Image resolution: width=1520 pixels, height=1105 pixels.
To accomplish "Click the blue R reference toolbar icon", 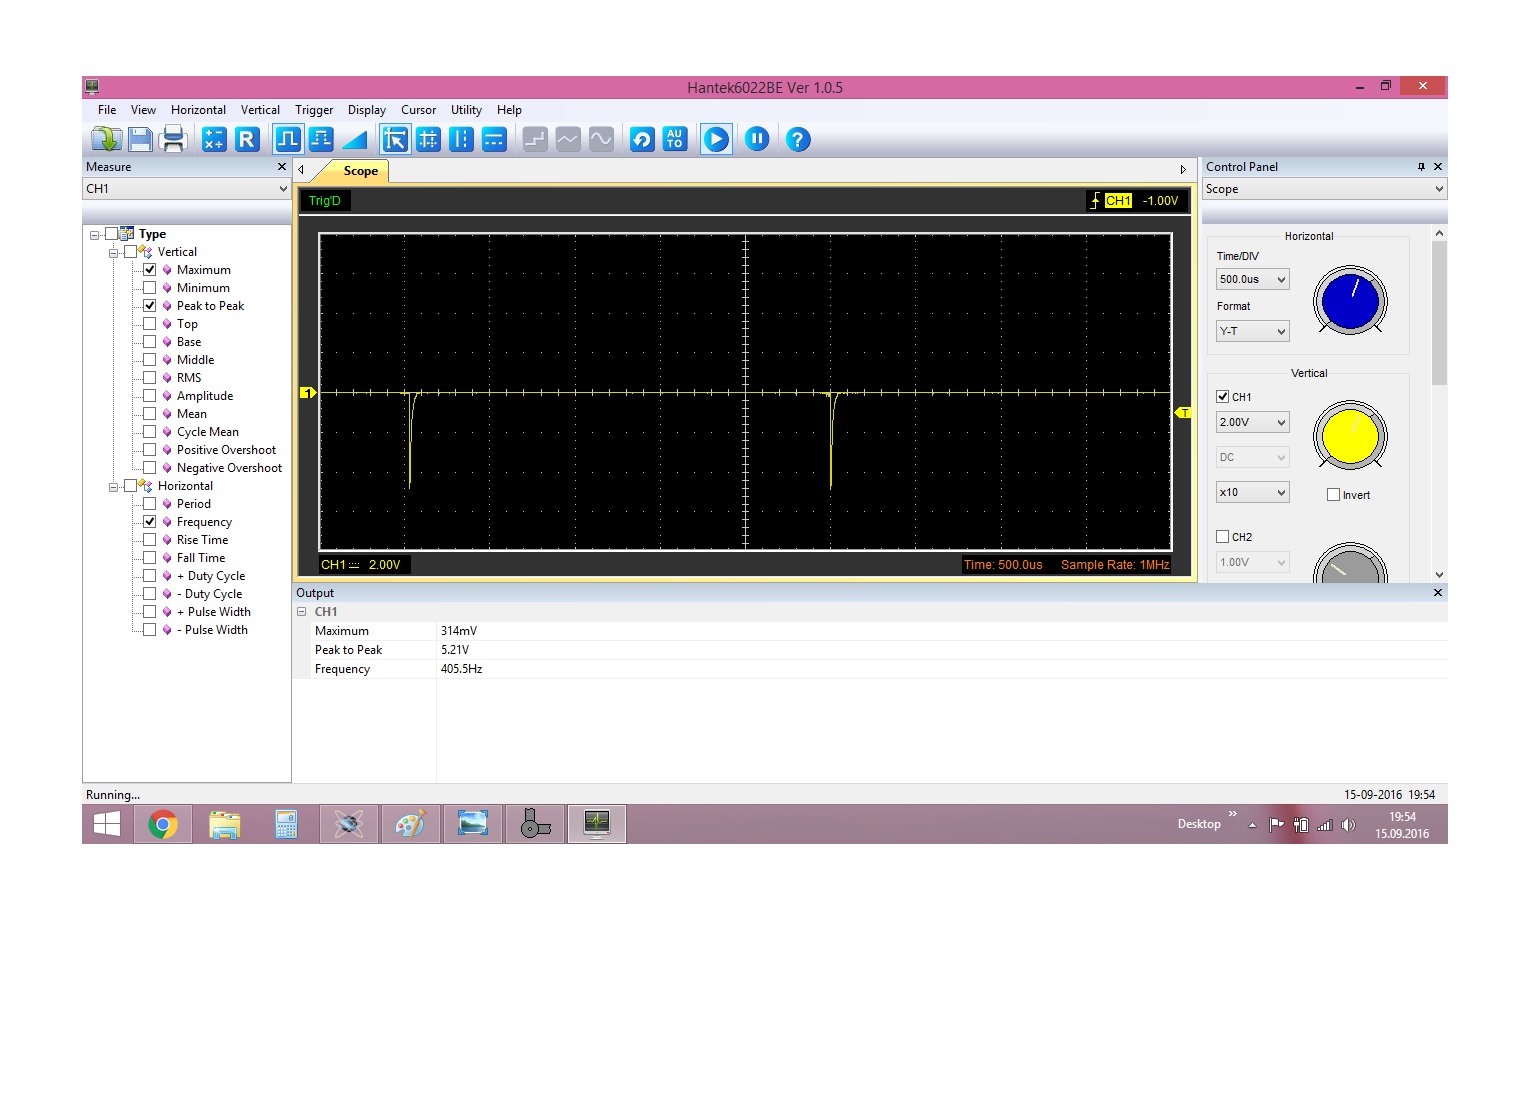I will [247, 140].
